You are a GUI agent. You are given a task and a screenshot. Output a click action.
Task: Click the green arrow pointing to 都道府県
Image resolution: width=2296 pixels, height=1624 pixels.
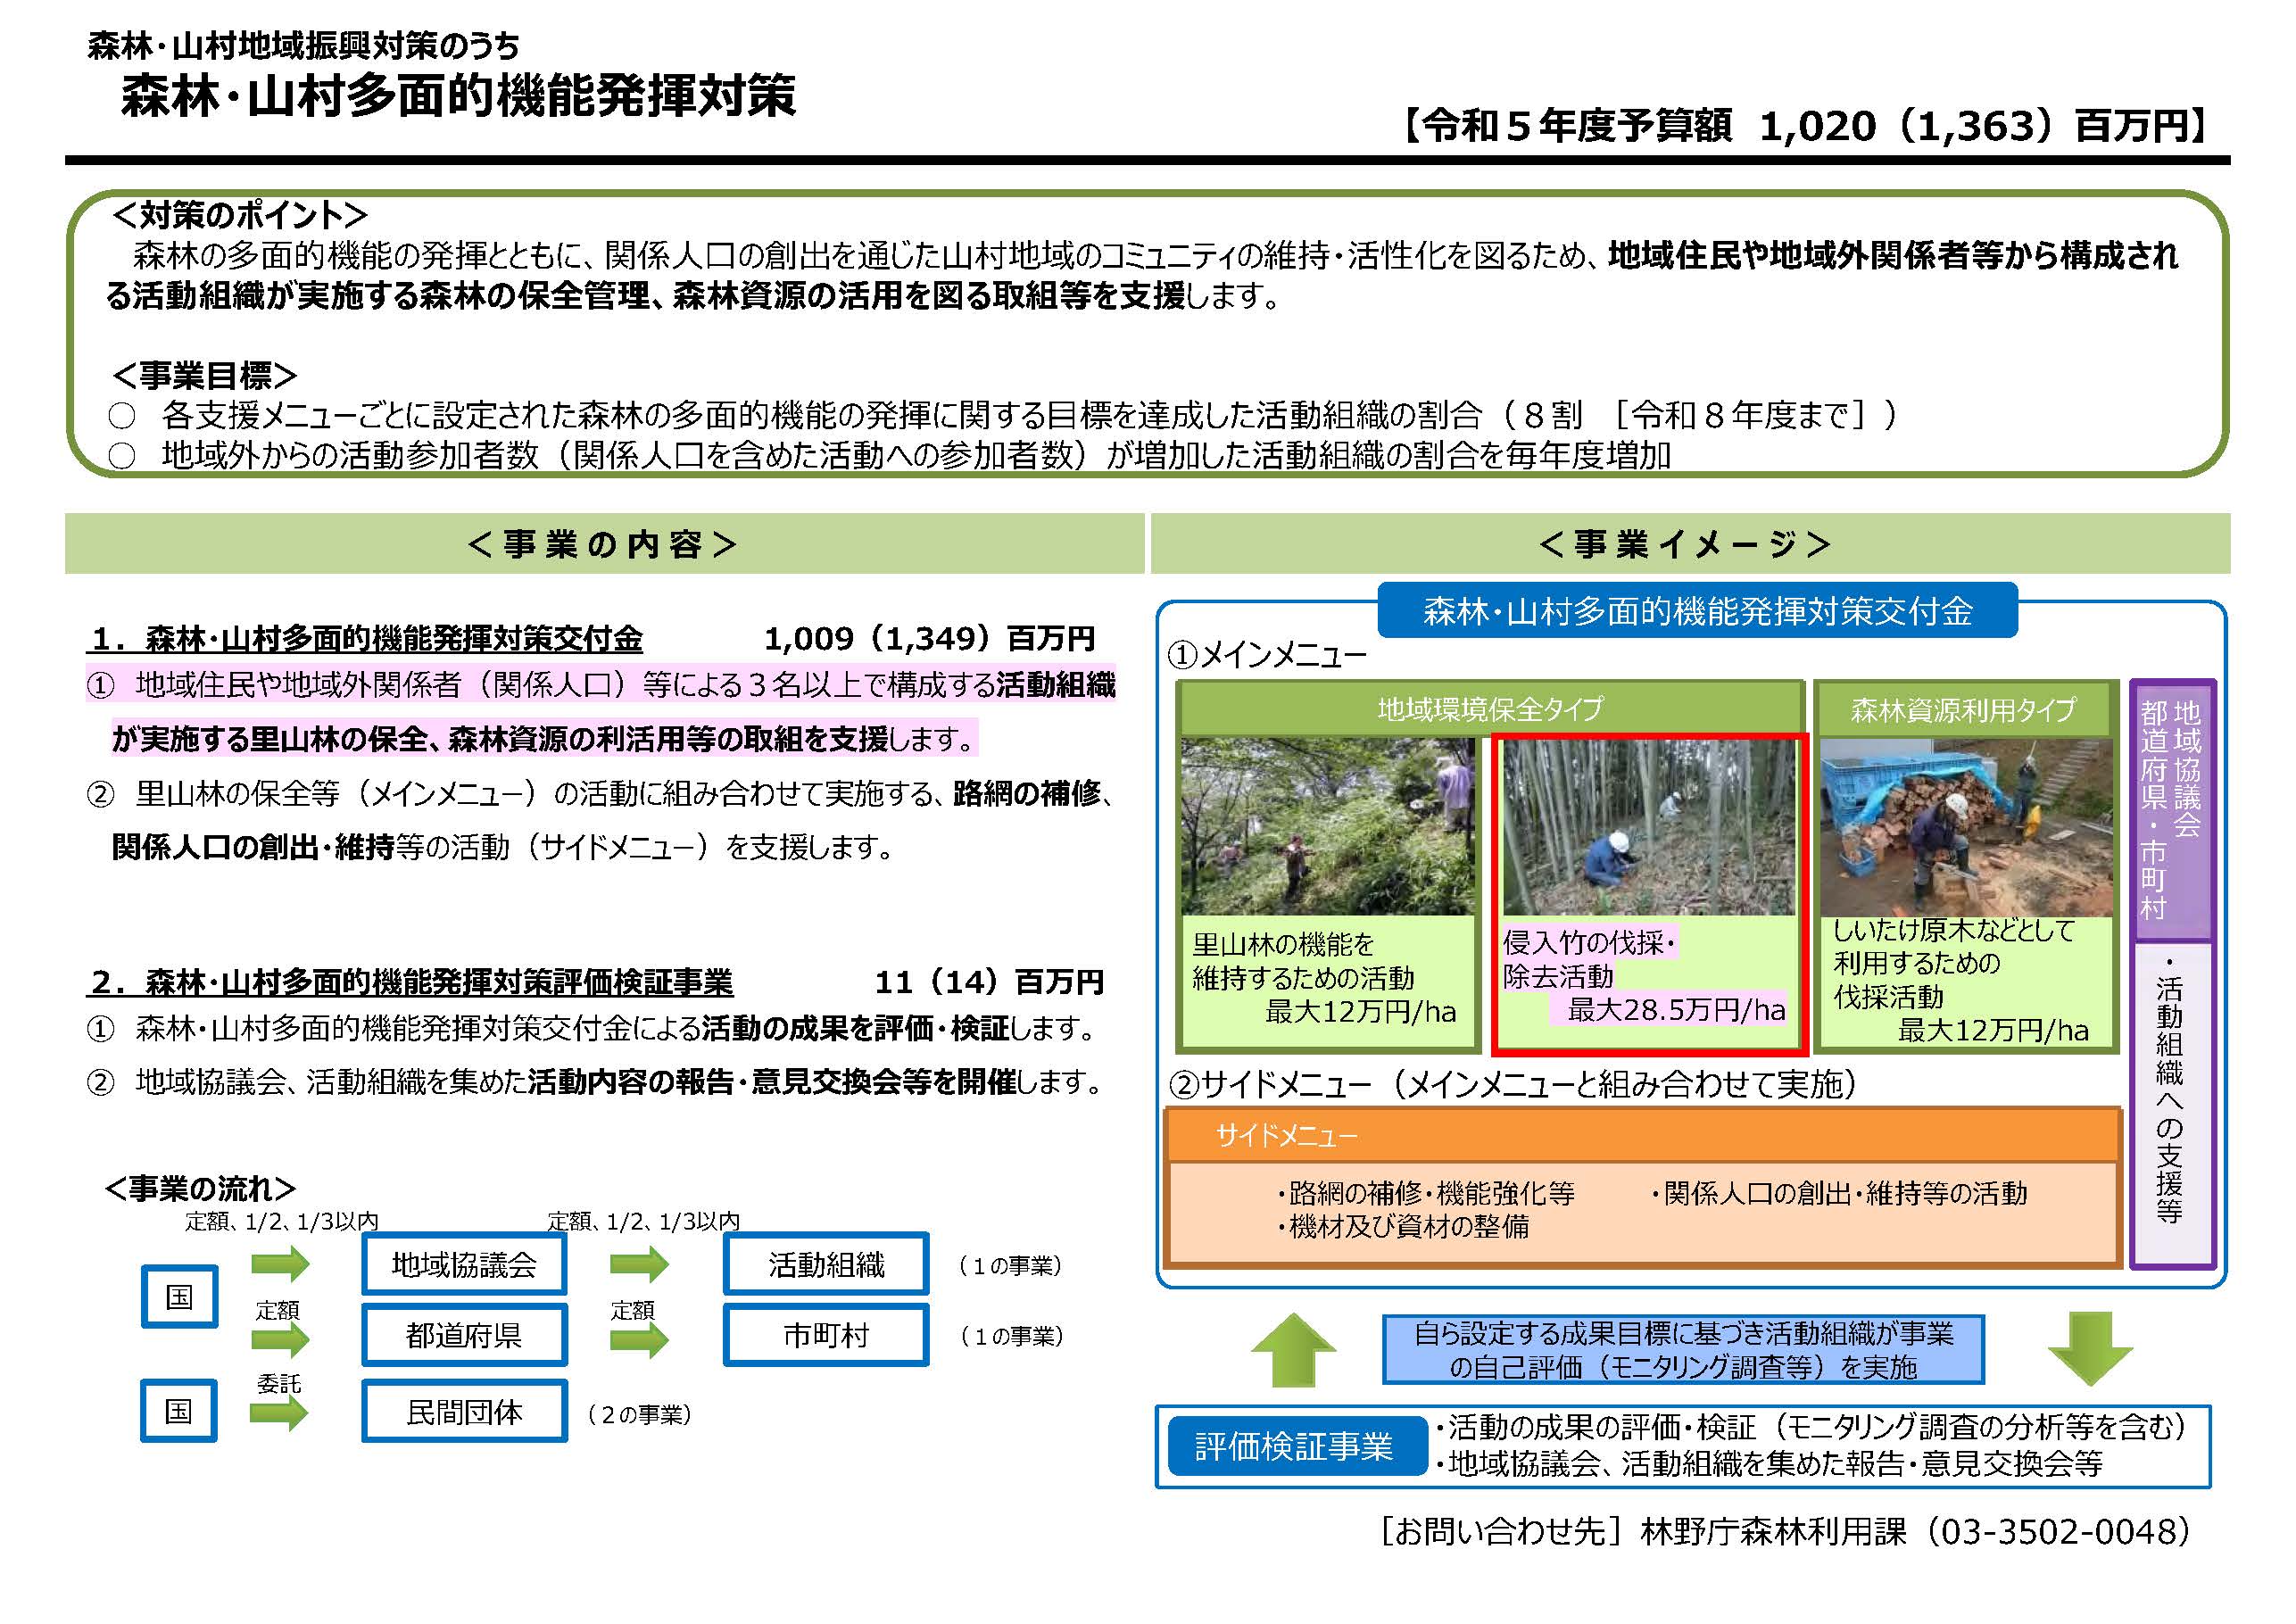[280, 1340]
